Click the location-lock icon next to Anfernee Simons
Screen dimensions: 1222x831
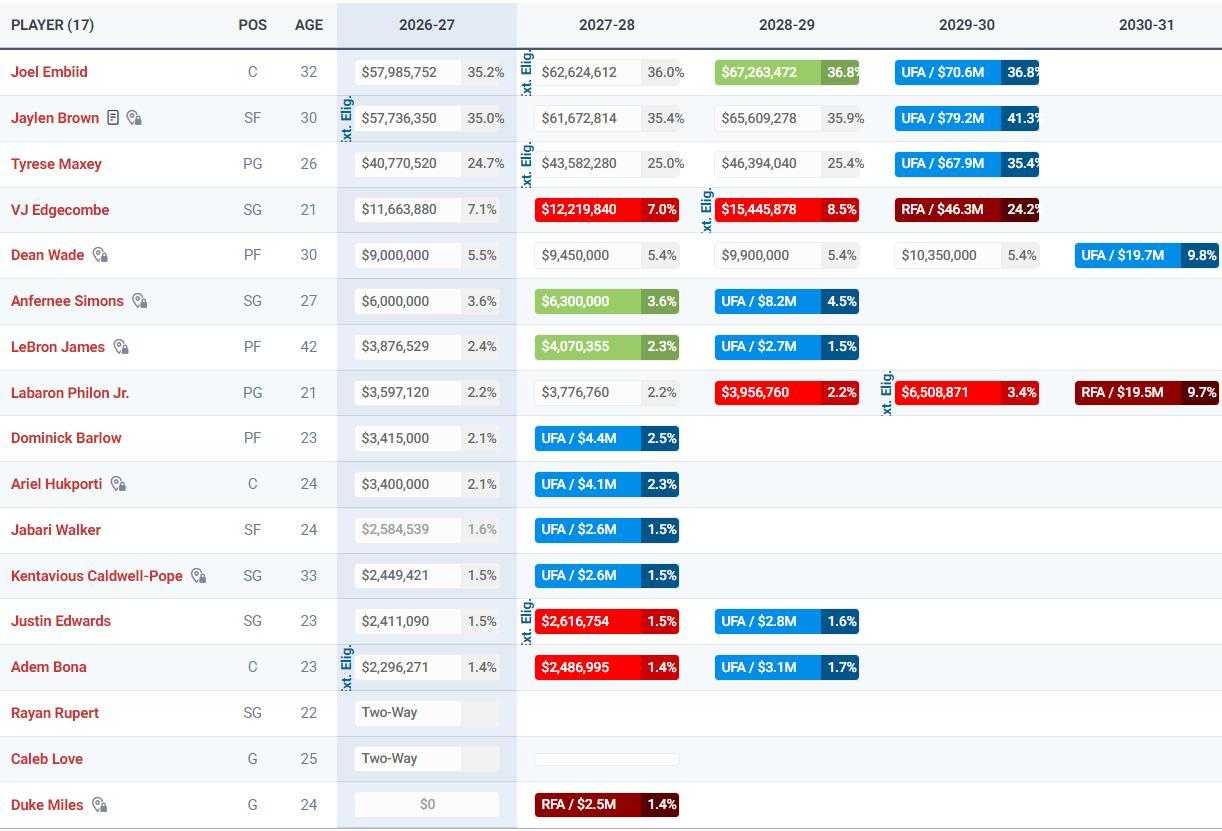coord(140,301)
